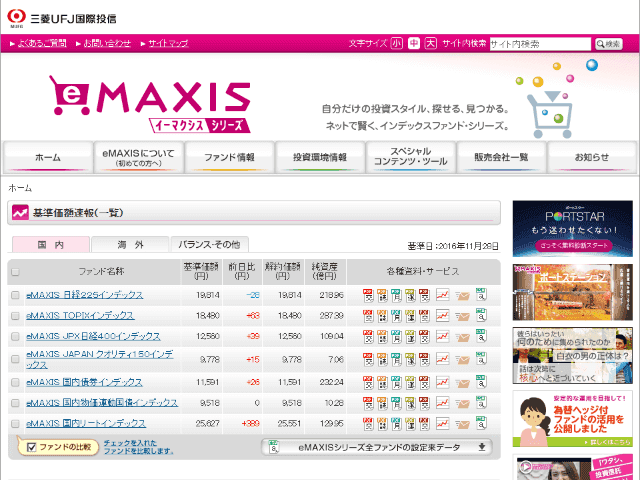The height and width of the screenshot is (480, 640).
Task: Click the ポートステーション autumn banner
Action: tap(573, 292)
